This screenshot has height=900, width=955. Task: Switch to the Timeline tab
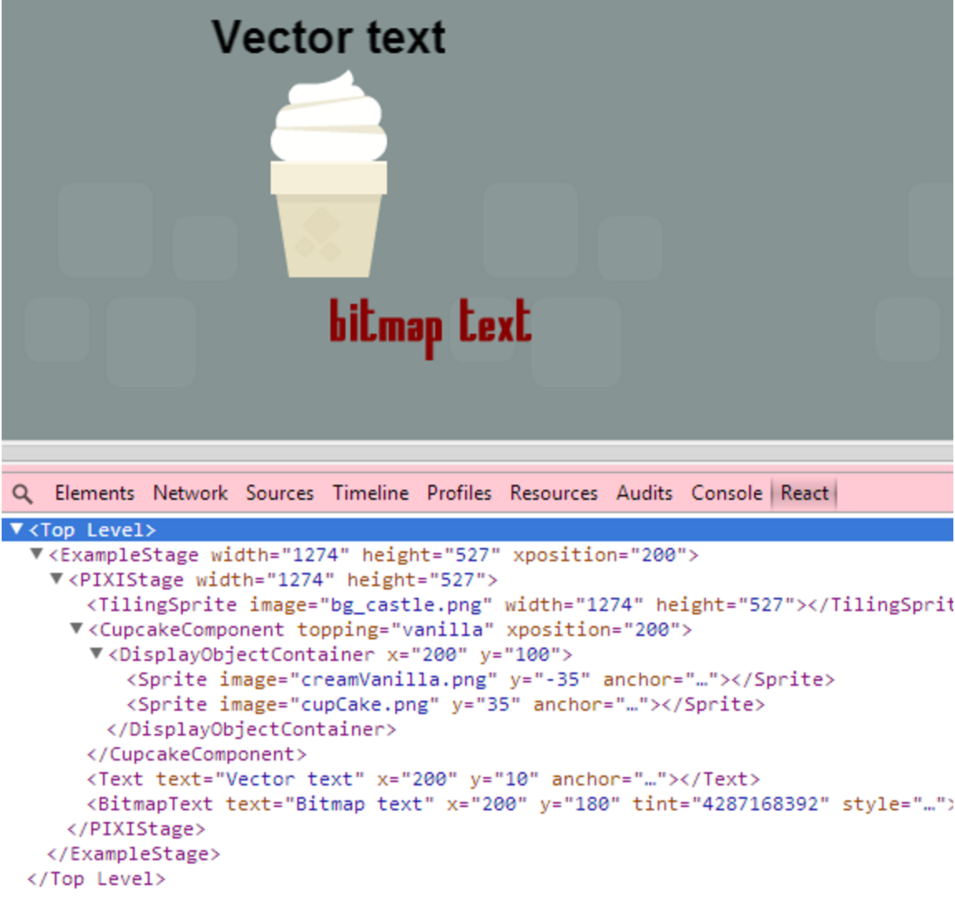click(x=370, y=493)
